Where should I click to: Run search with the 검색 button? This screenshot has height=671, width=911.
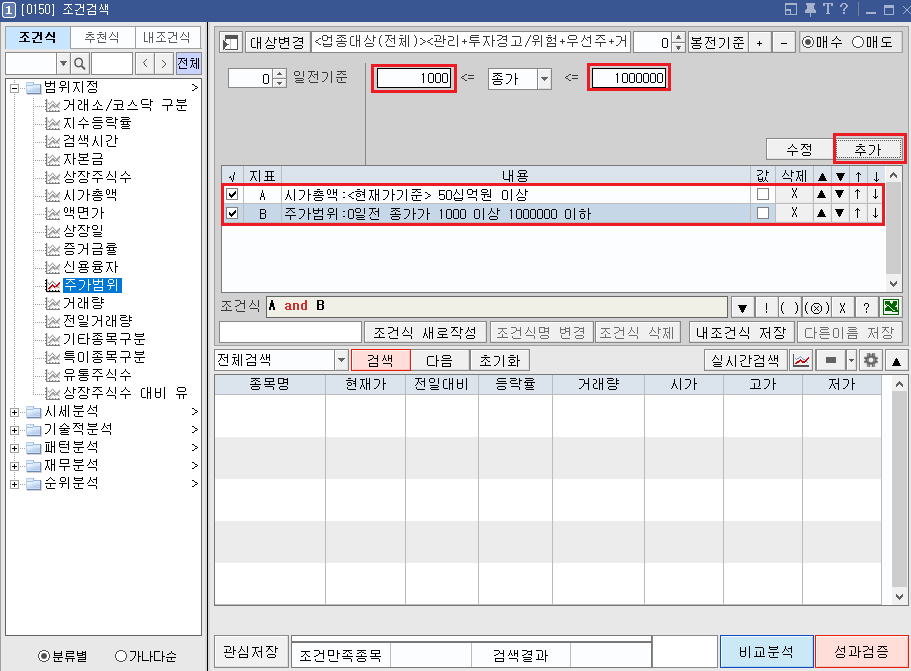(x=381, y=361)
